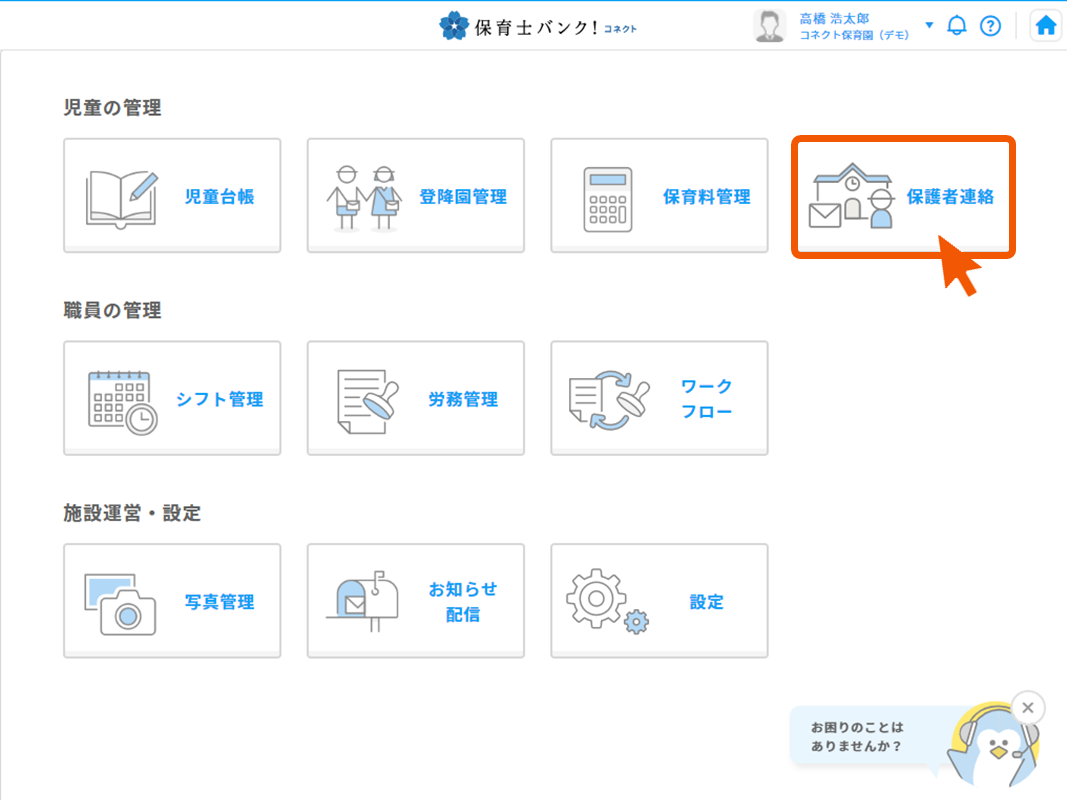1067x800 pixels.
Task: Click the お困りのことはありませんか speech bubble
Action: [x=862, y=737]
